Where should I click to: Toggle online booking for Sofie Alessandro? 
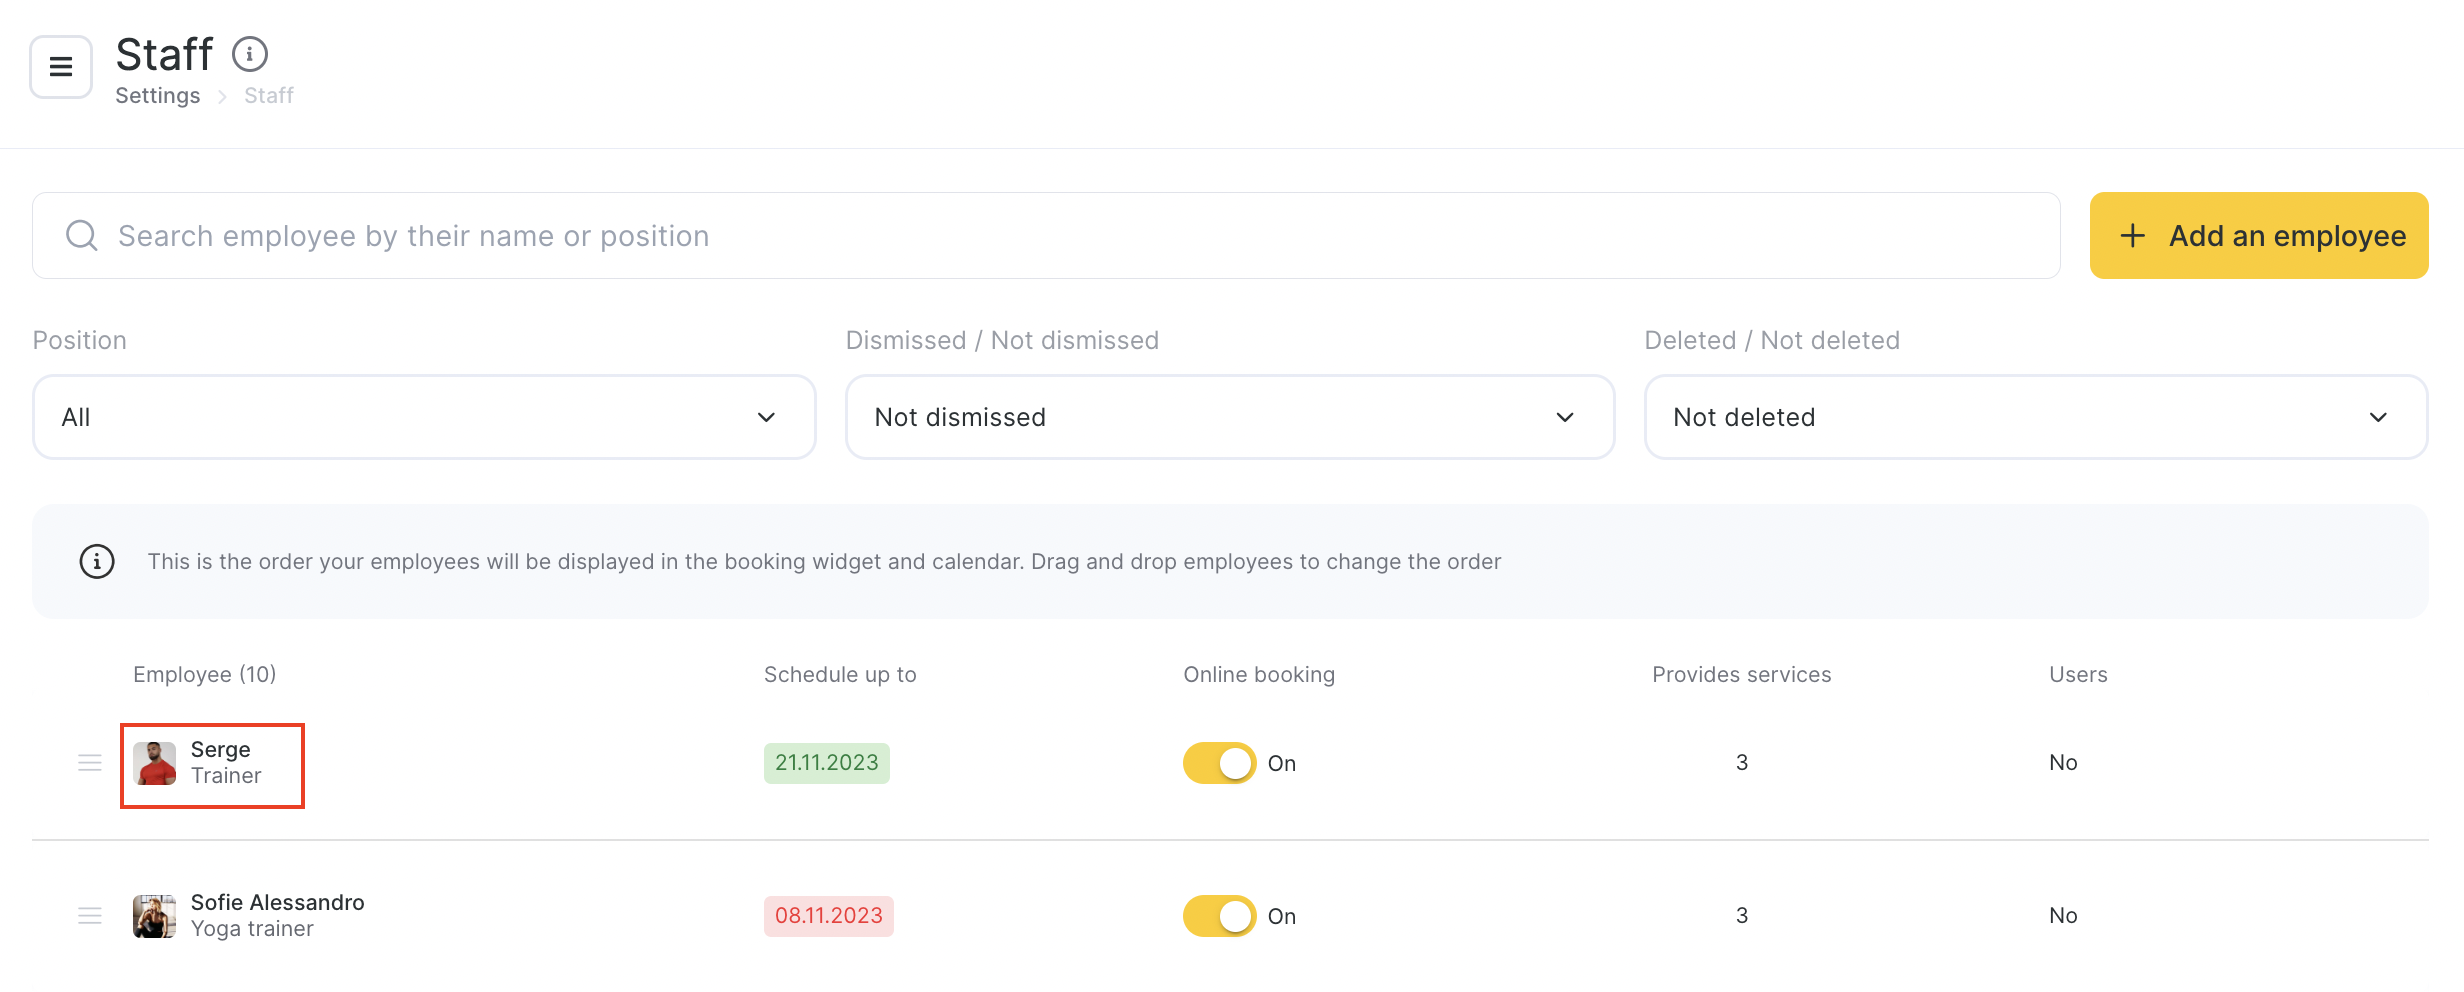pyautogui.click(x=1220, y=916)
